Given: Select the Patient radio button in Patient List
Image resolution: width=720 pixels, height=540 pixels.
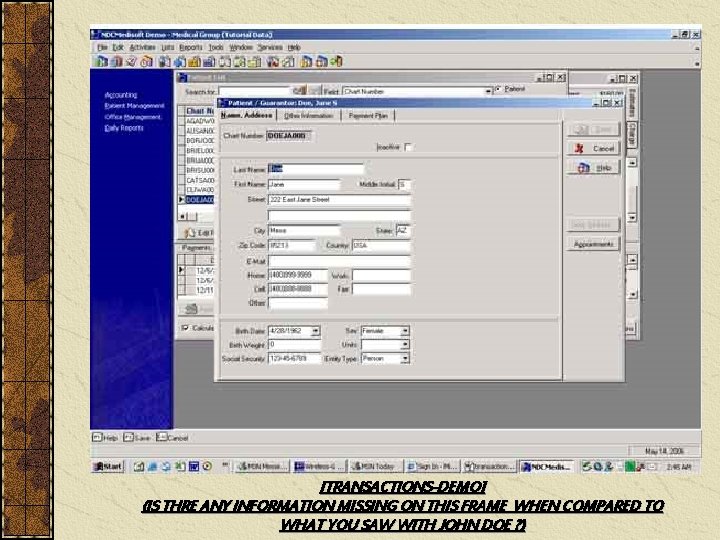Looking at the screenshot, I should coord(498,89).
